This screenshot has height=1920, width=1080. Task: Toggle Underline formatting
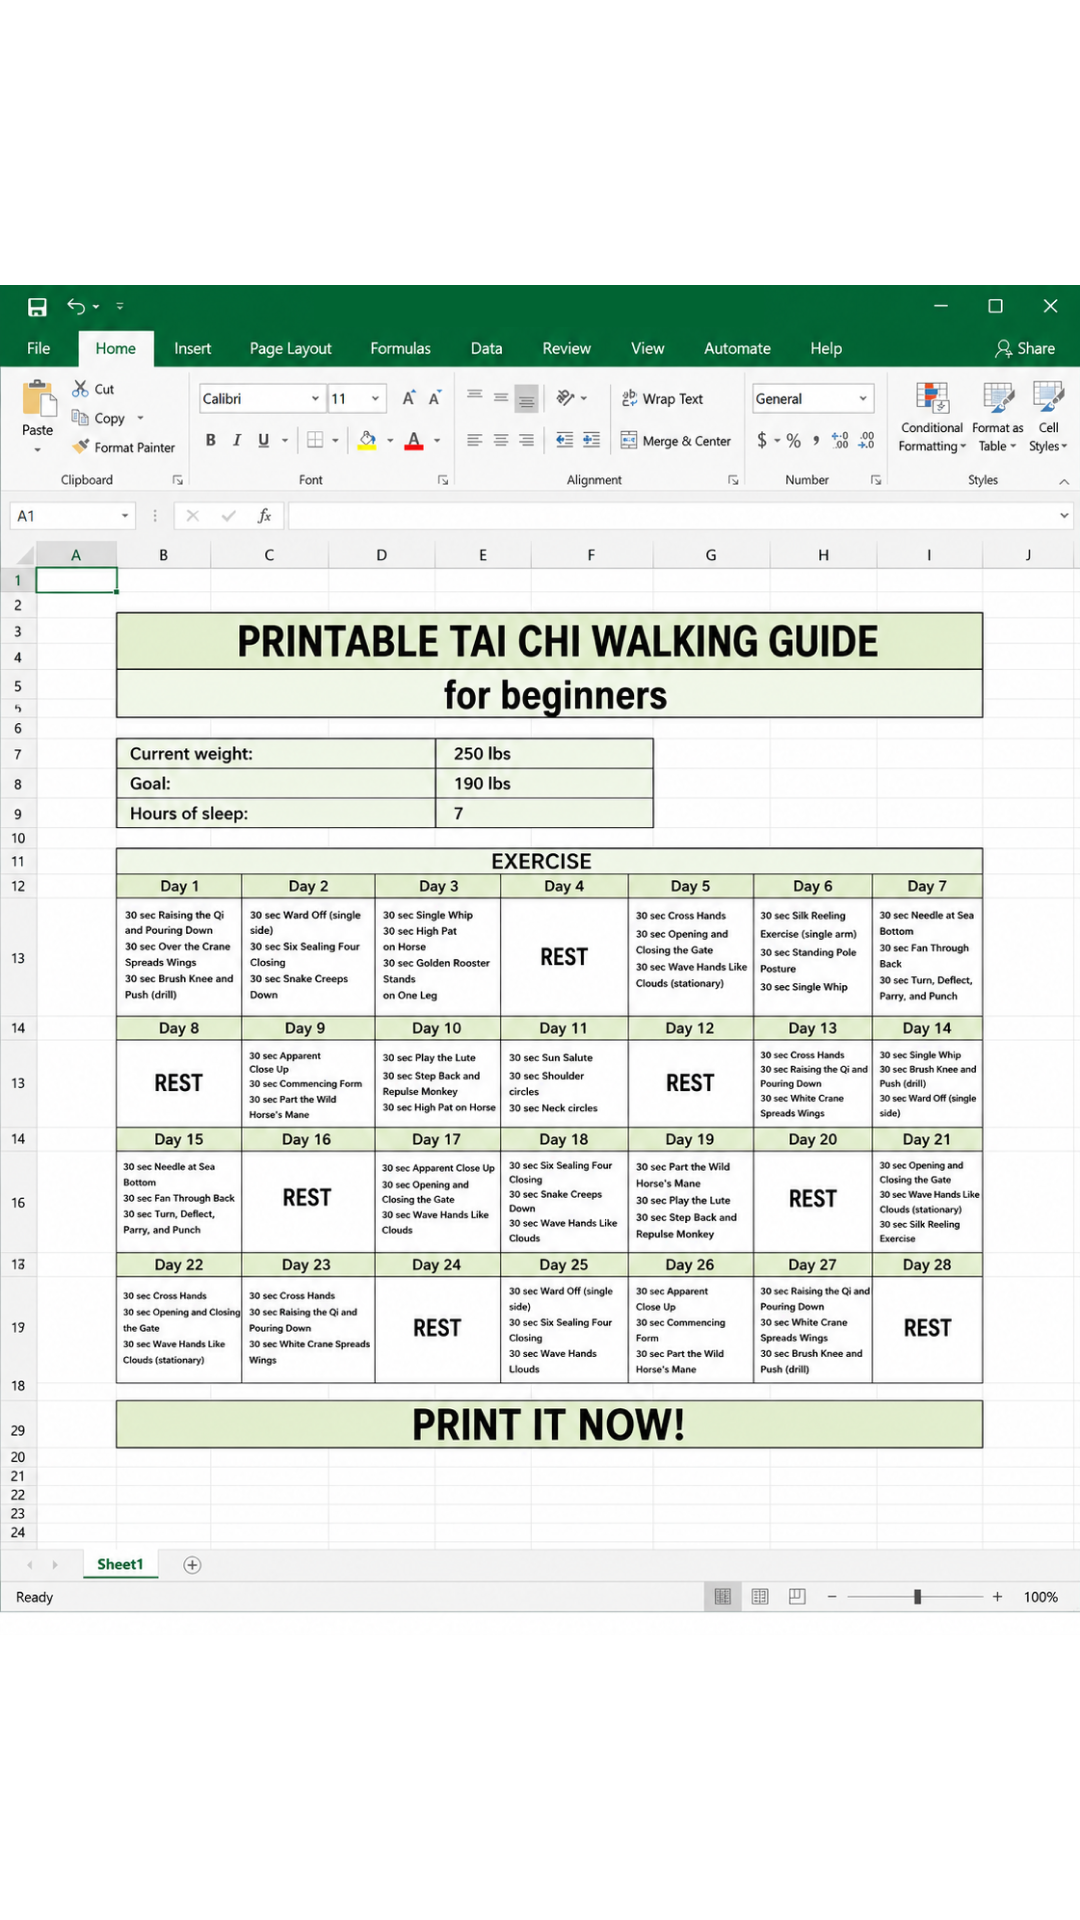click(264, 440)
